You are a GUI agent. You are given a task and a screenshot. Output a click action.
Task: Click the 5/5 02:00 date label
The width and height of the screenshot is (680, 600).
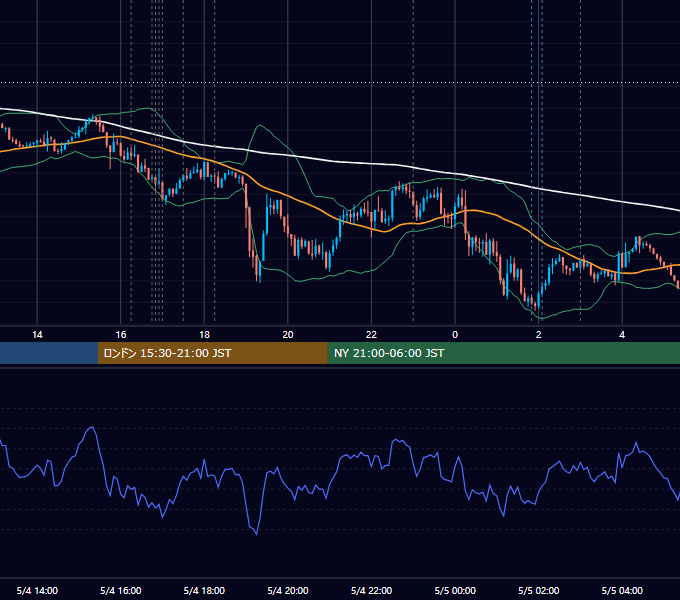539,590
